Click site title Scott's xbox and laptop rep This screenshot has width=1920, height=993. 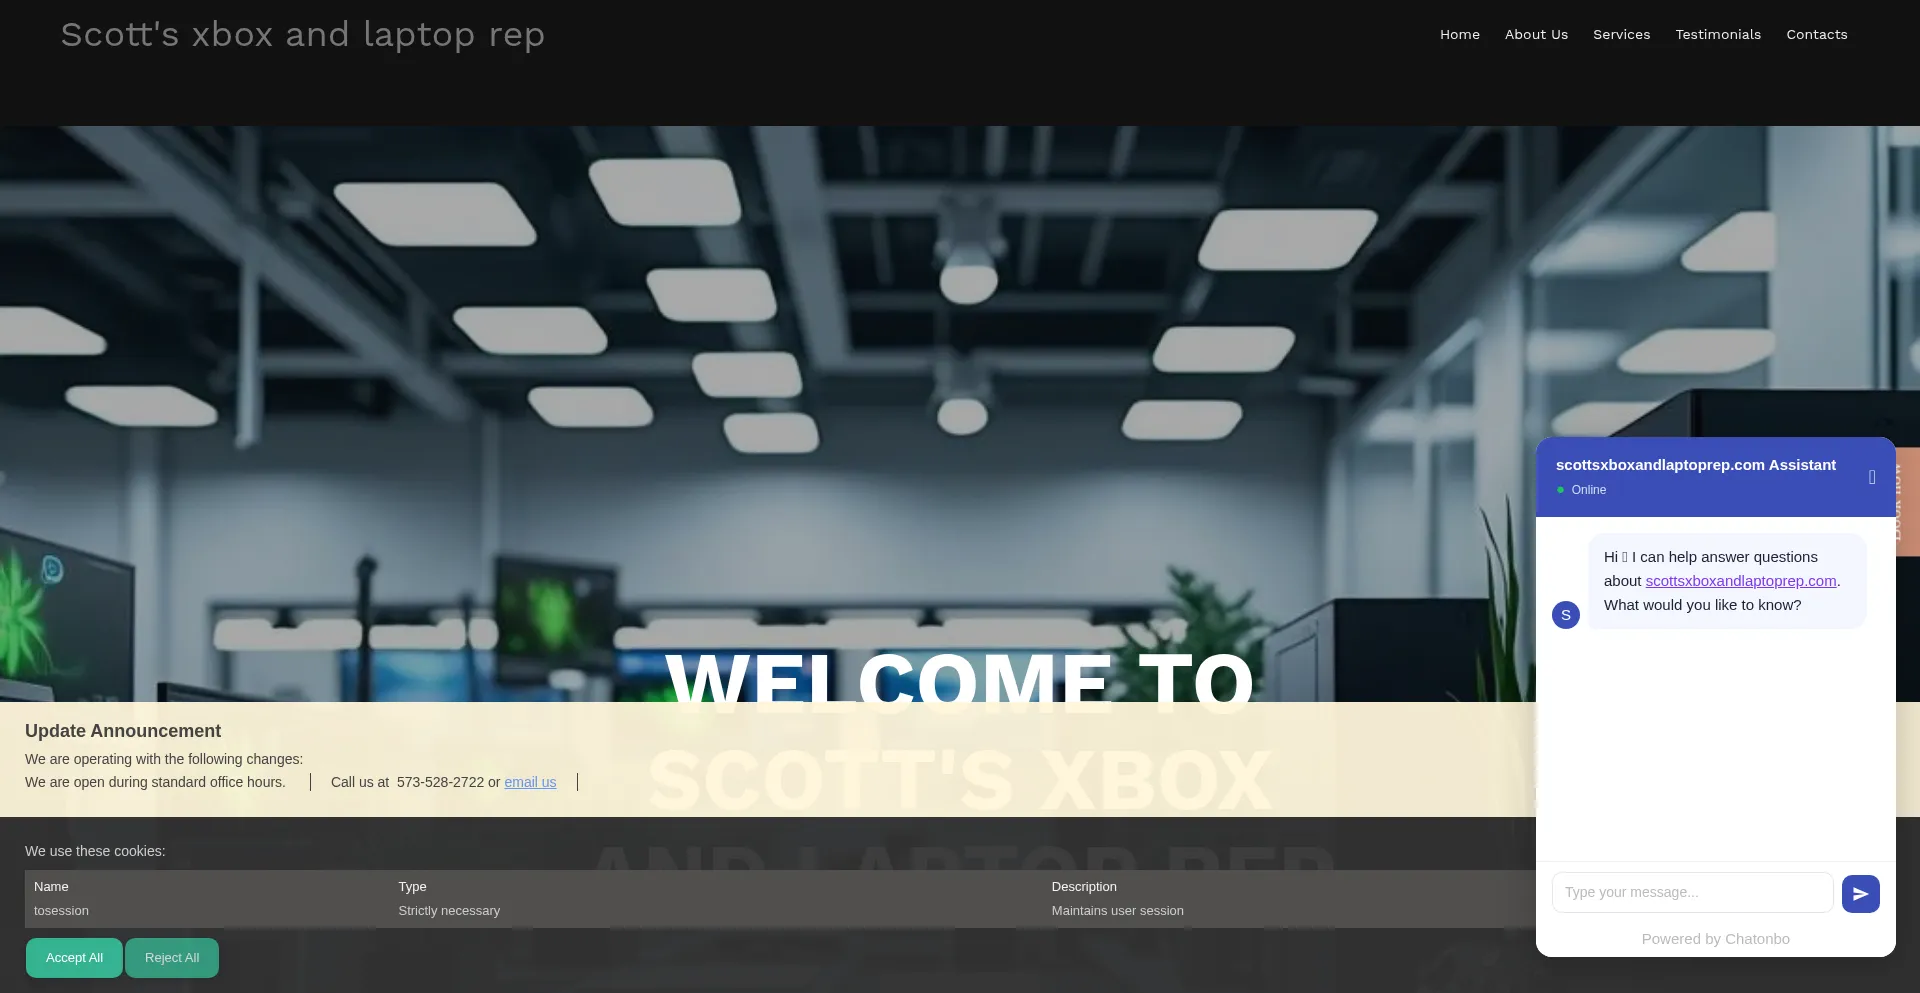point(302,35)
